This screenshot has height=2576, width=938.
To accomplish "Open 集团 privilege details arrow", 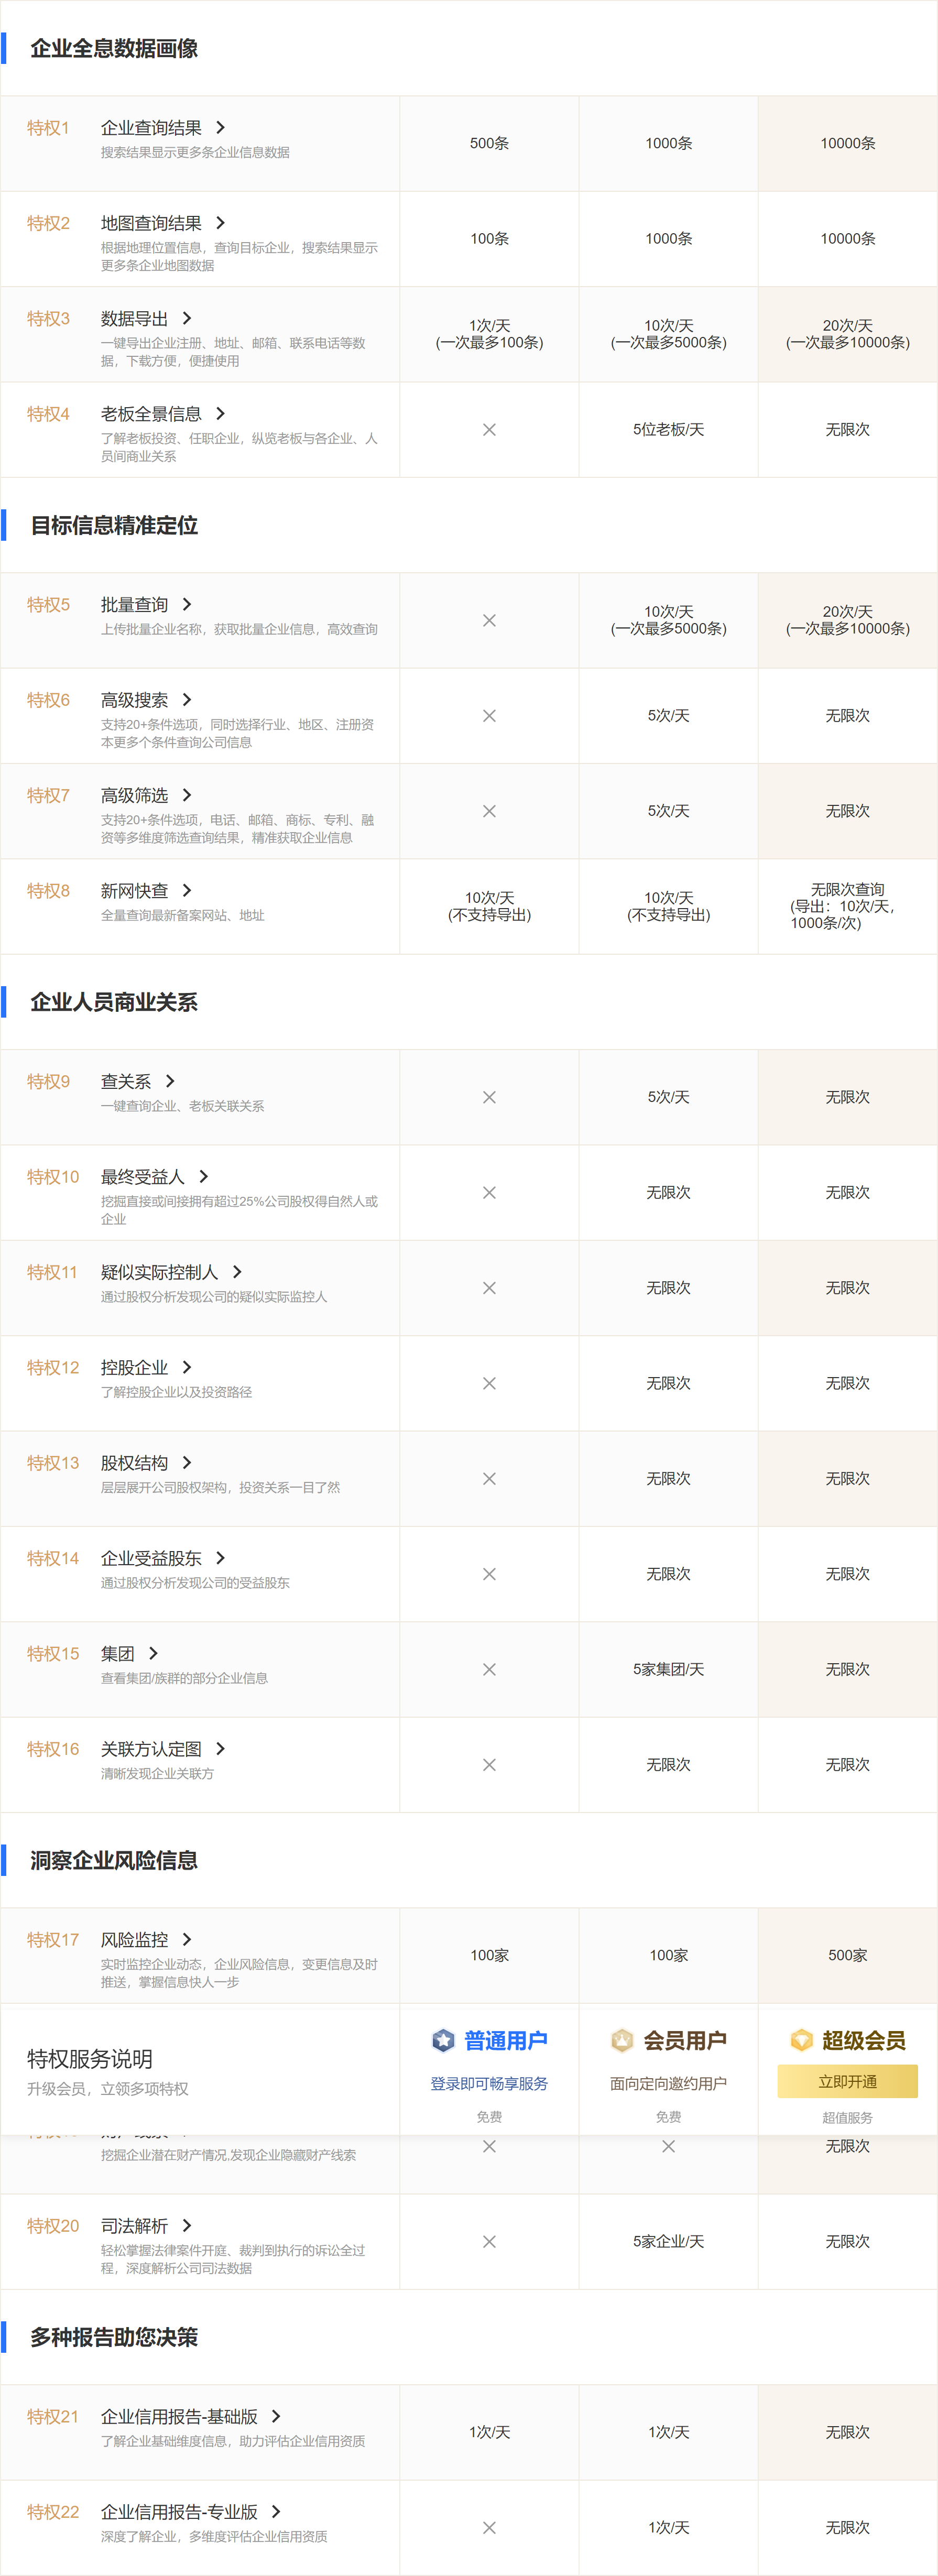I will (x=153, y=1654).
